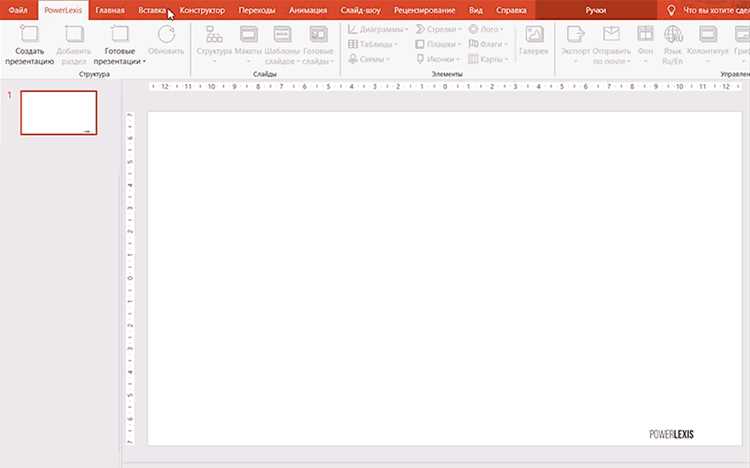The height and width of the screenshot is (468, 750).
Task: Click the Что вы хотите сделать search field
Action: click(716, 10)
